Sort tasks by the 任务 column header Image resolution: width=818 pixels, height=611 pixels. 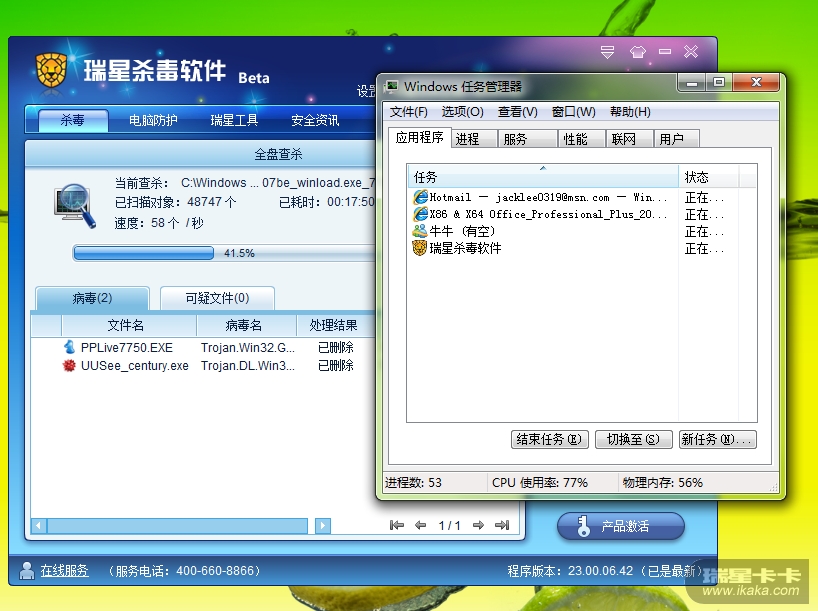click(x=543, y=177)
